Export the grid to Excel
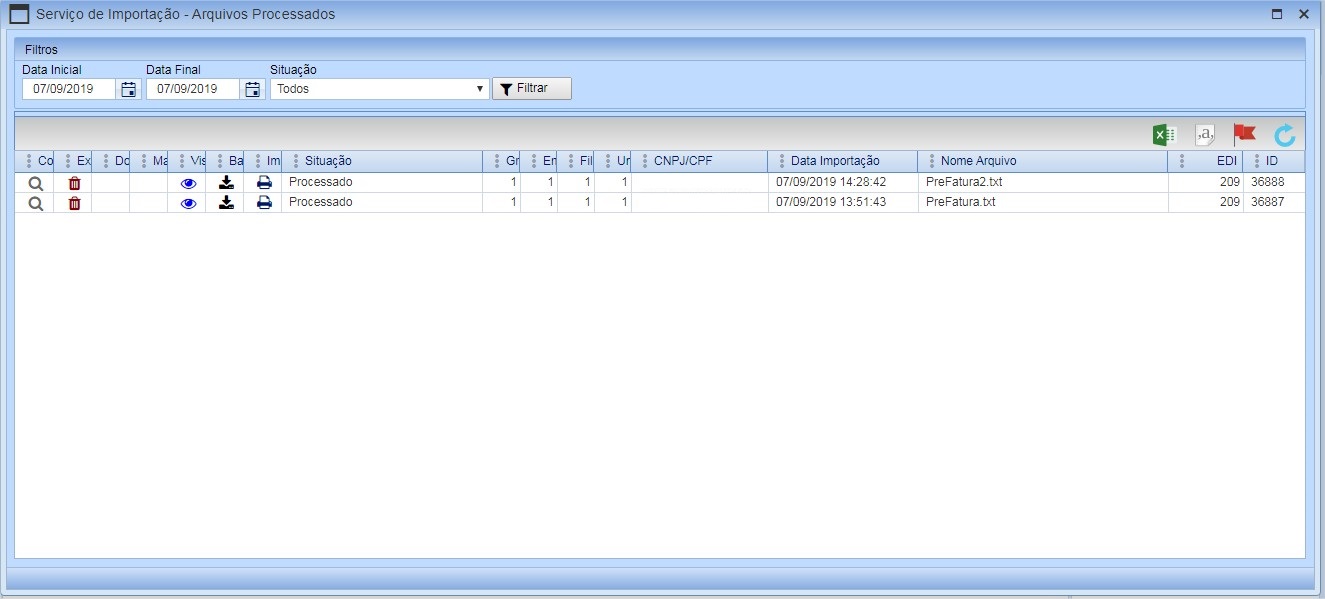Screen dimensions: 1325x599 [1164, 135]
